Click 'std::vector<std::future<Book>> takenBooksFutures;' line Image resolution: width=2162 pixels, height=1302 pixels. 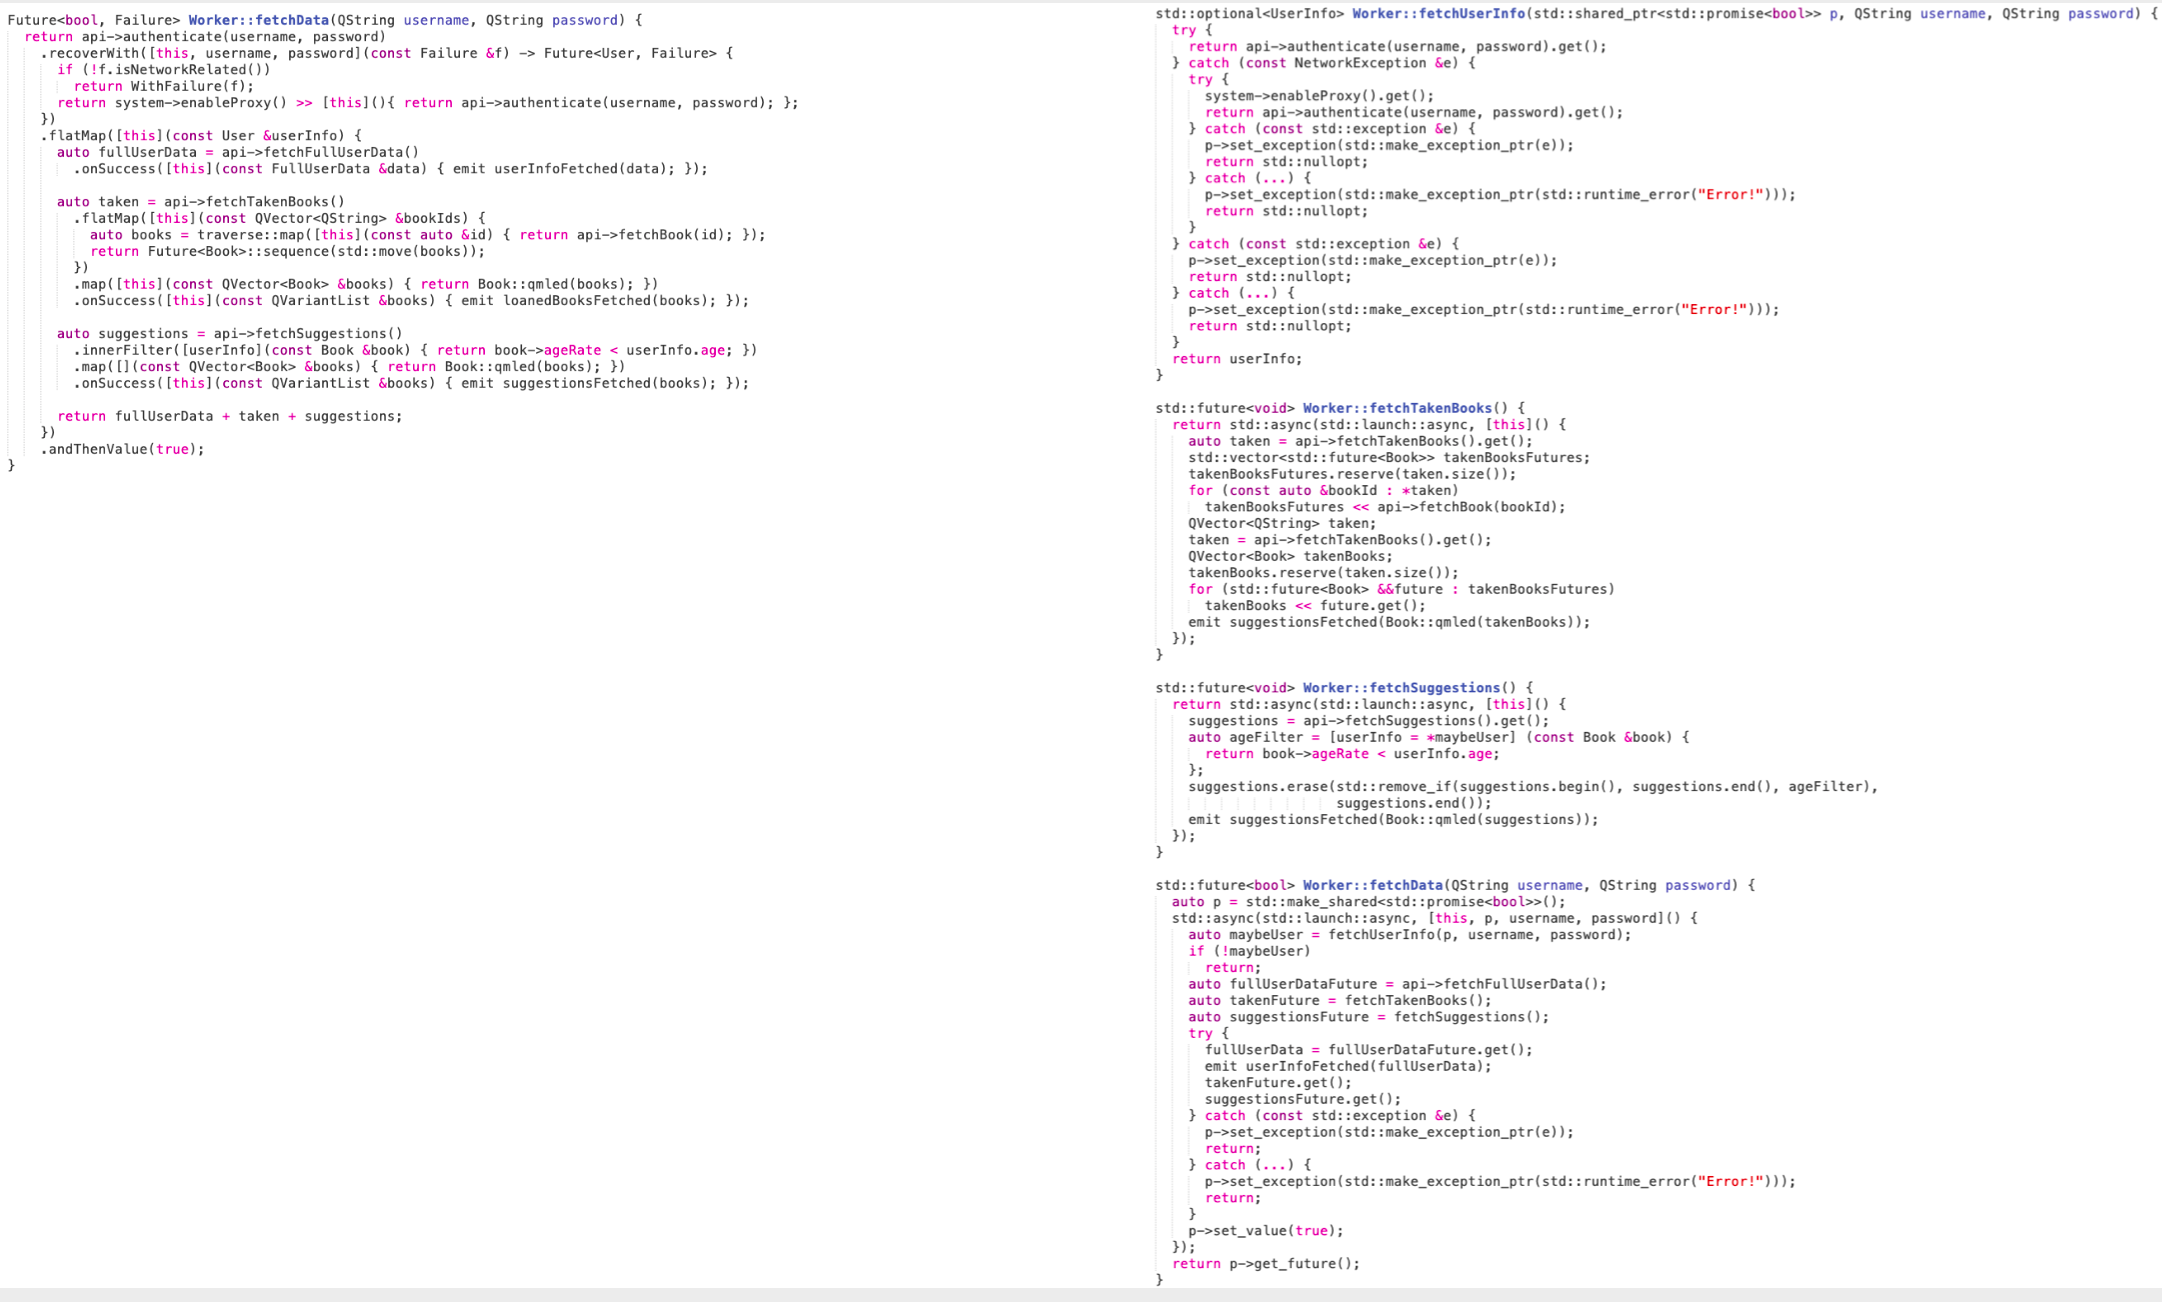coord(1389,458)
